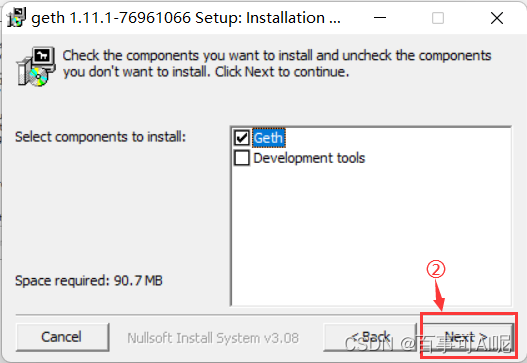Click the Space required 90.7 MB text
The image size is (527, 363).
coord(89,281)
